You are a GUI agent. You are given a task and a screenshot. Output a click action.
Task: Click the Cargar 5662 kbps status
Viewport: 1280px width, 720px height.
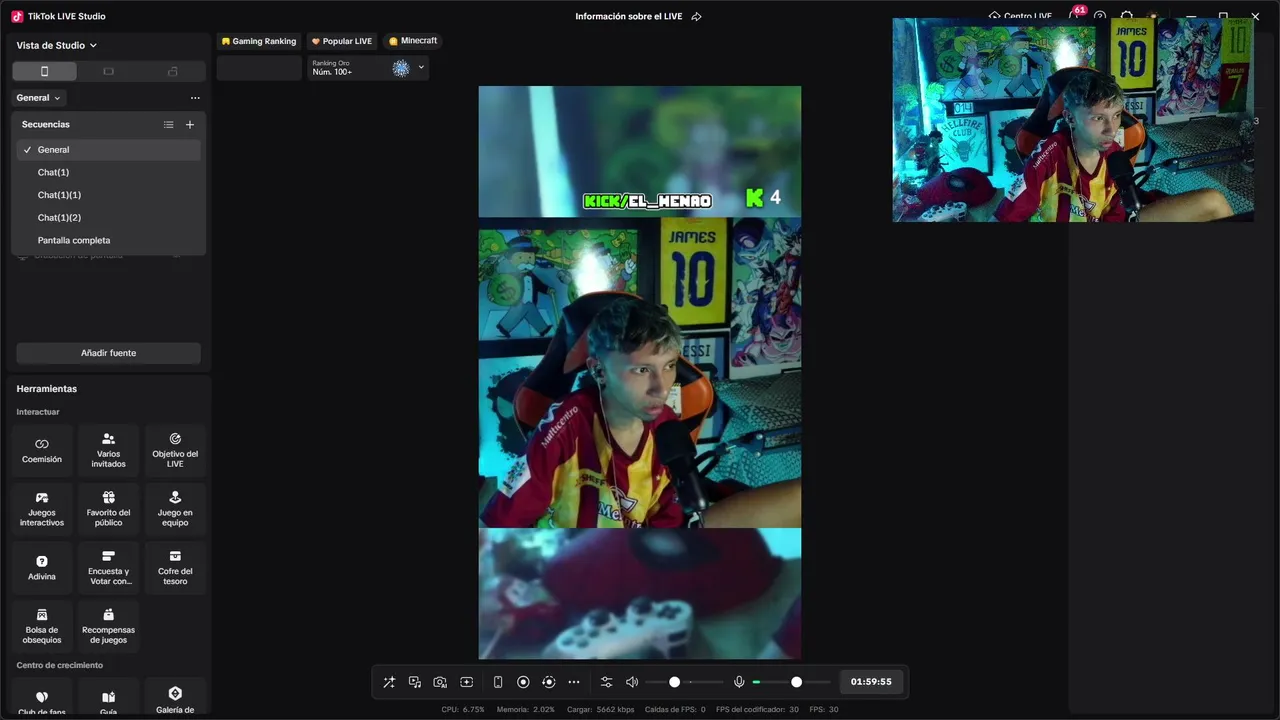coord(599,710)
